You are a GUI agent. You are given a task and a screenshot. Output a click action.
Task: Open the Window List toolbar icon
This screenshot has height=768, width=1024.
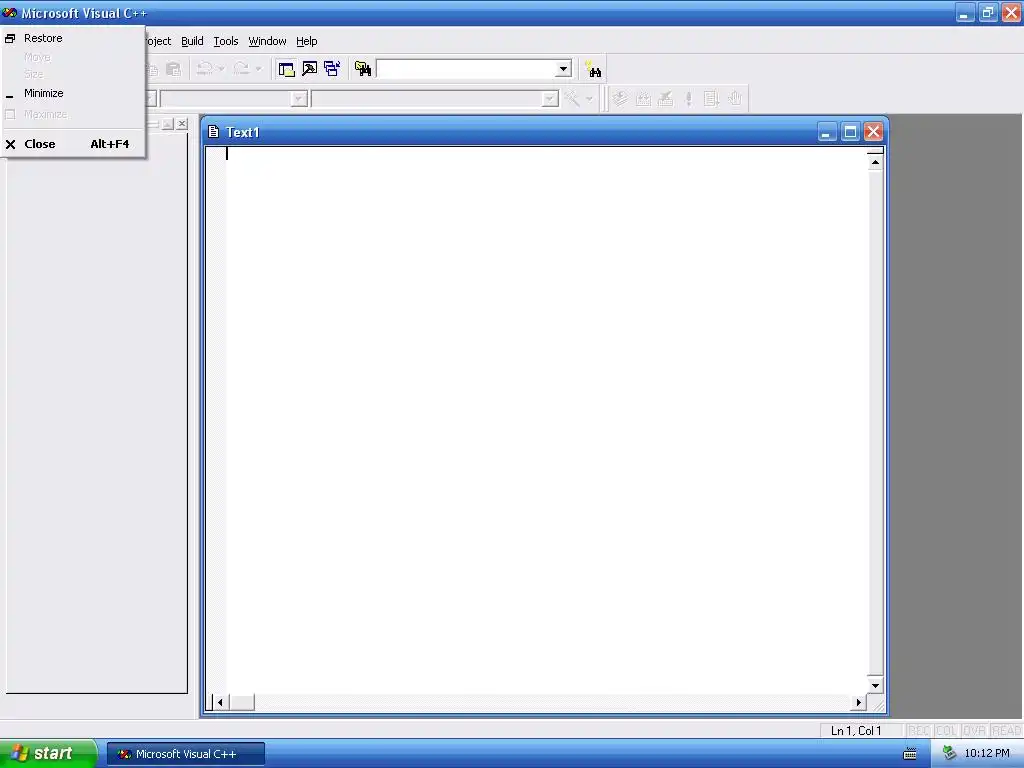point(332,69)
